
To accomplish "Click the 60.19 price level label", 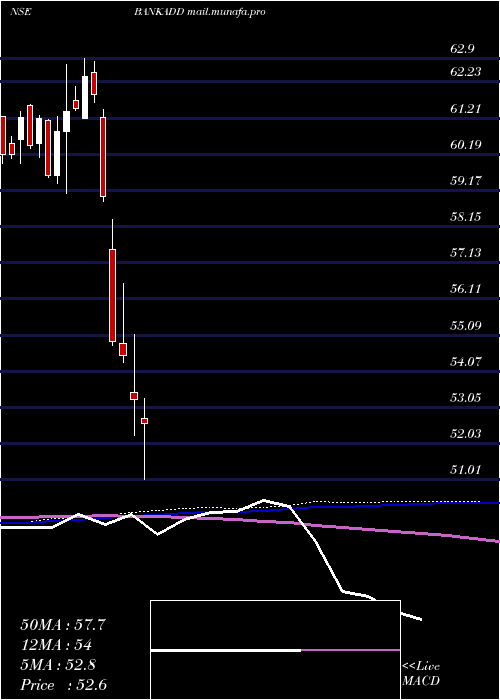I will pos(466,144).
